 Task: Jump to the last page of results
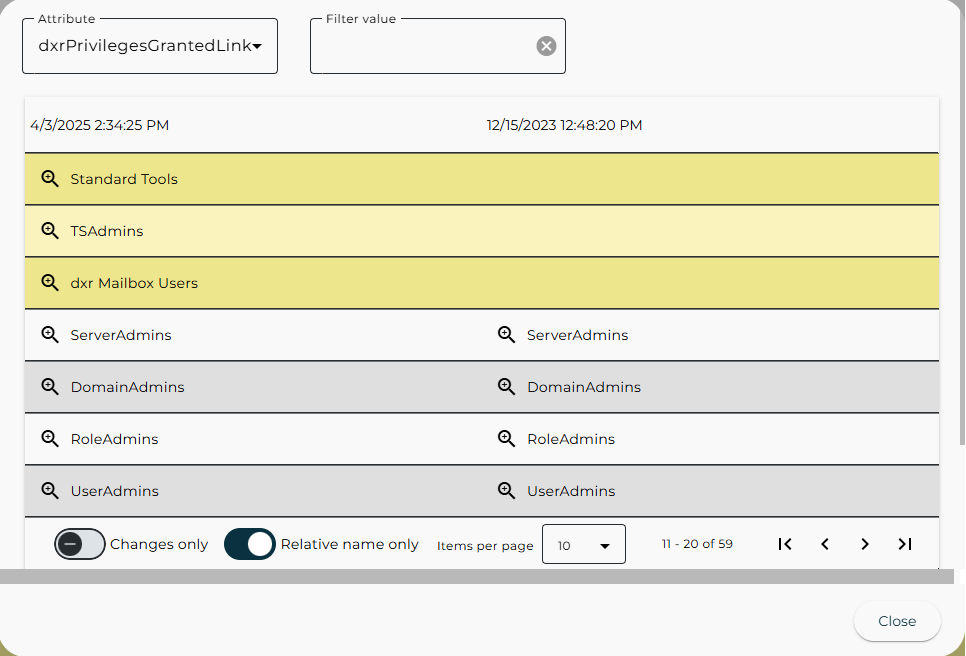click(904, 543)
